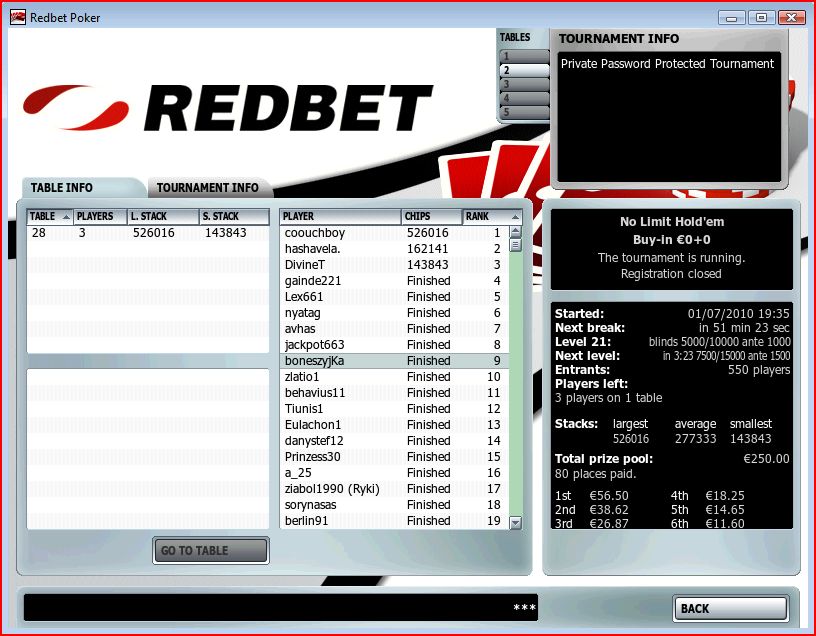816x636 pixels.
Task: Click the Redbet Poker title bar icon
Action: tap(18, 17)
